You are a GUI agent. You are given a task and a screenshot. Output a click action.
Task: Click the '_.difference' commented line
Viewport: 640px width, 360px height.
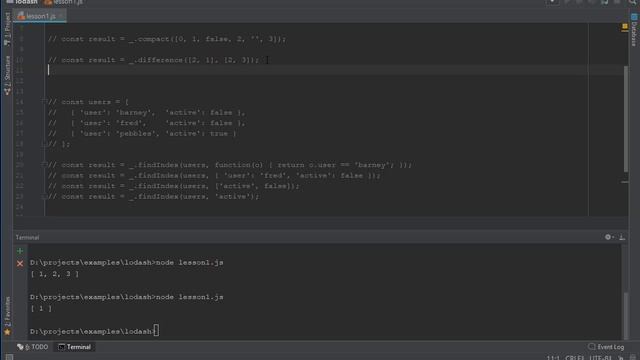[153, 60]
